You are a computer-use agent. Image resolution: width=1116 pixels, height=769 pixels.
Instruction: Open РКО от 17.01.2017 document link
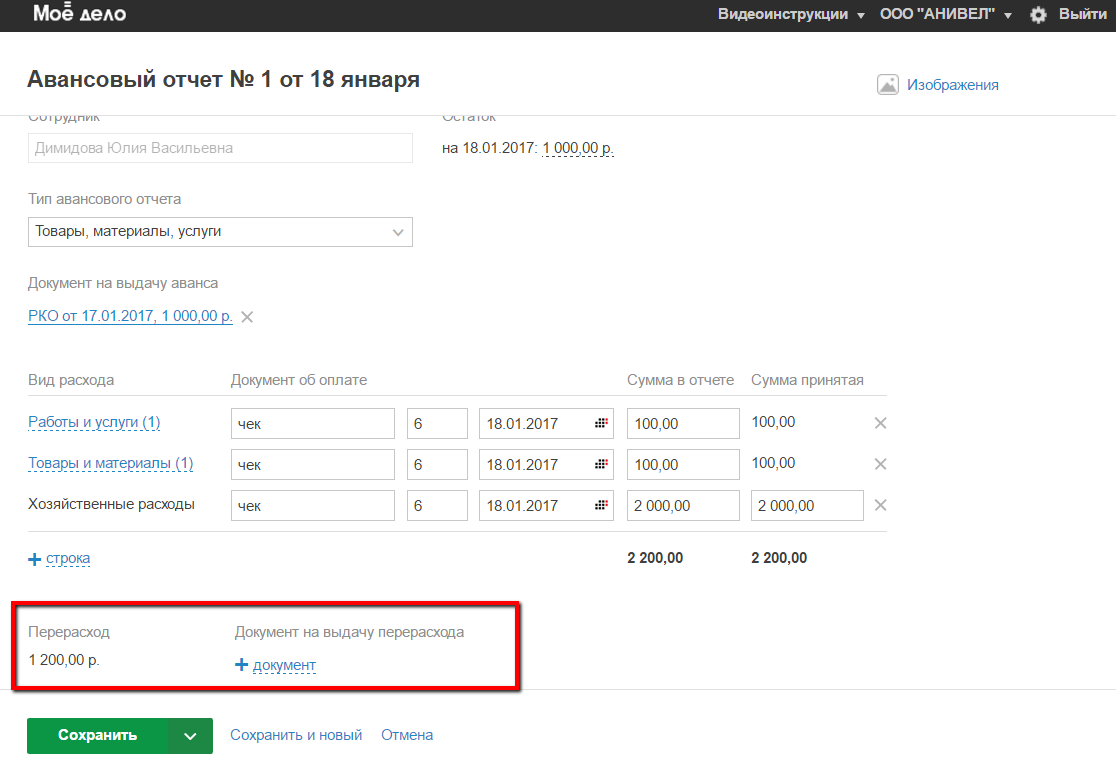click(x=130, y=316)
